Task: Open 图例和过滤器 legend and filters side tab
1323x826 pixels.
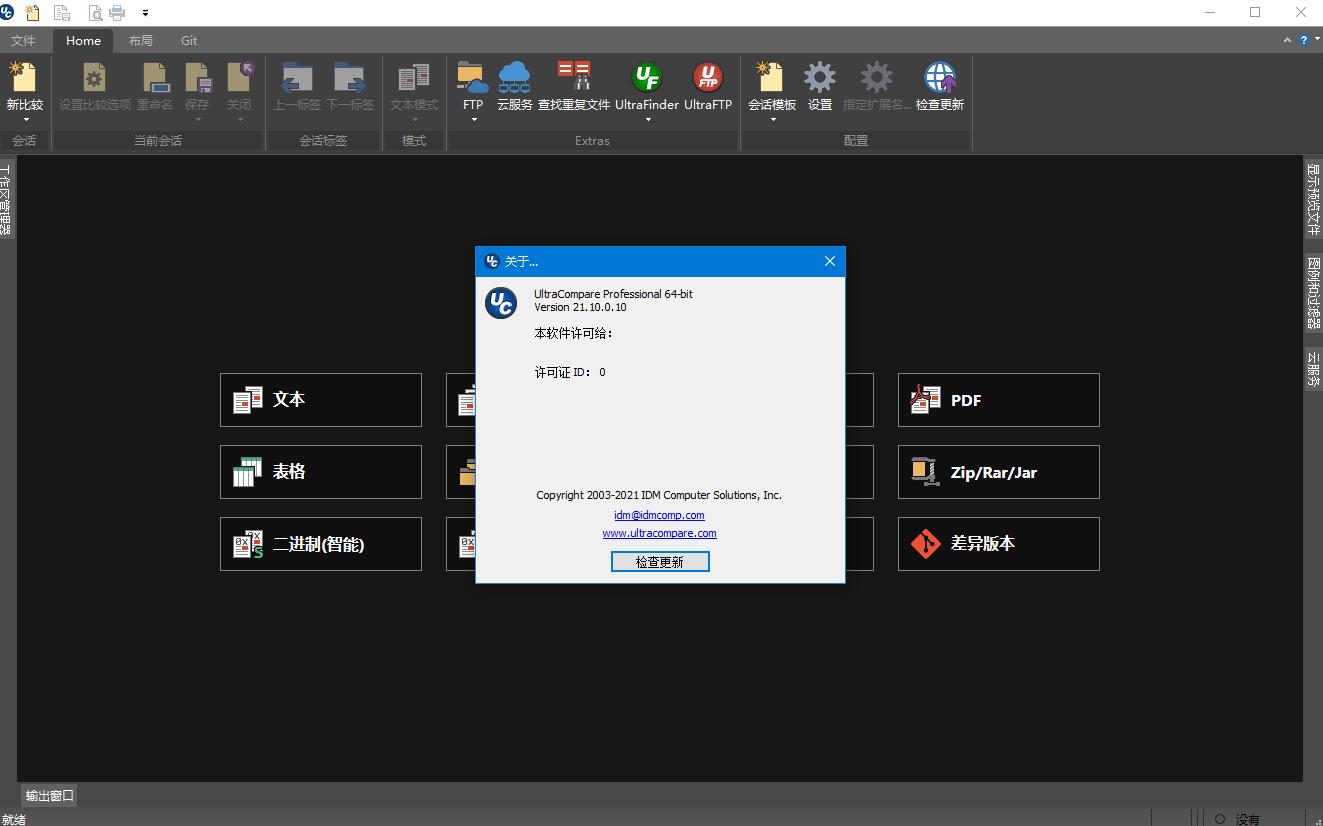Action: point(1314,292)
